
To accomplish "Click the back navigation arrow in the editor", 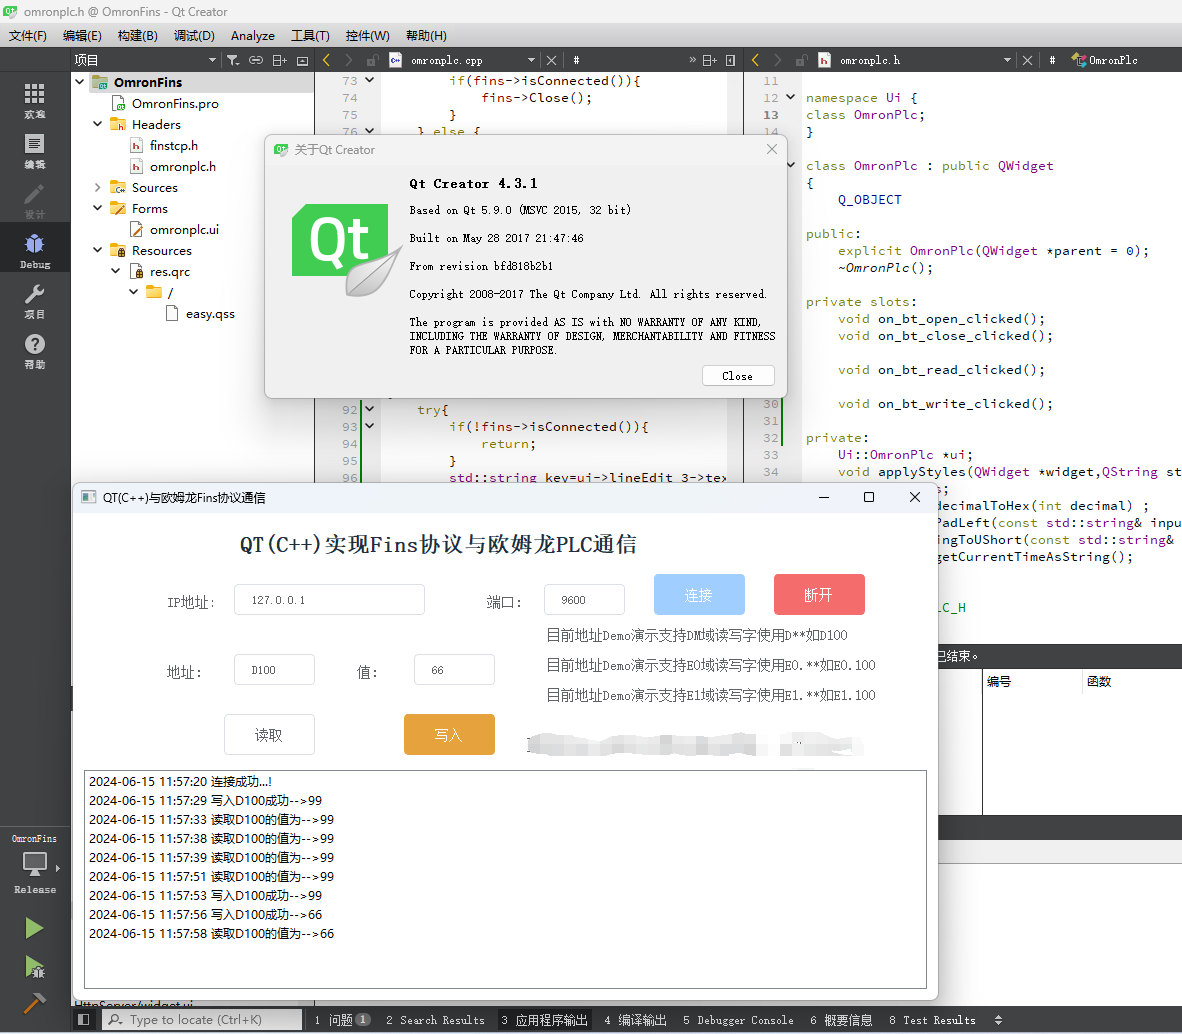I will tap(325, 60).
